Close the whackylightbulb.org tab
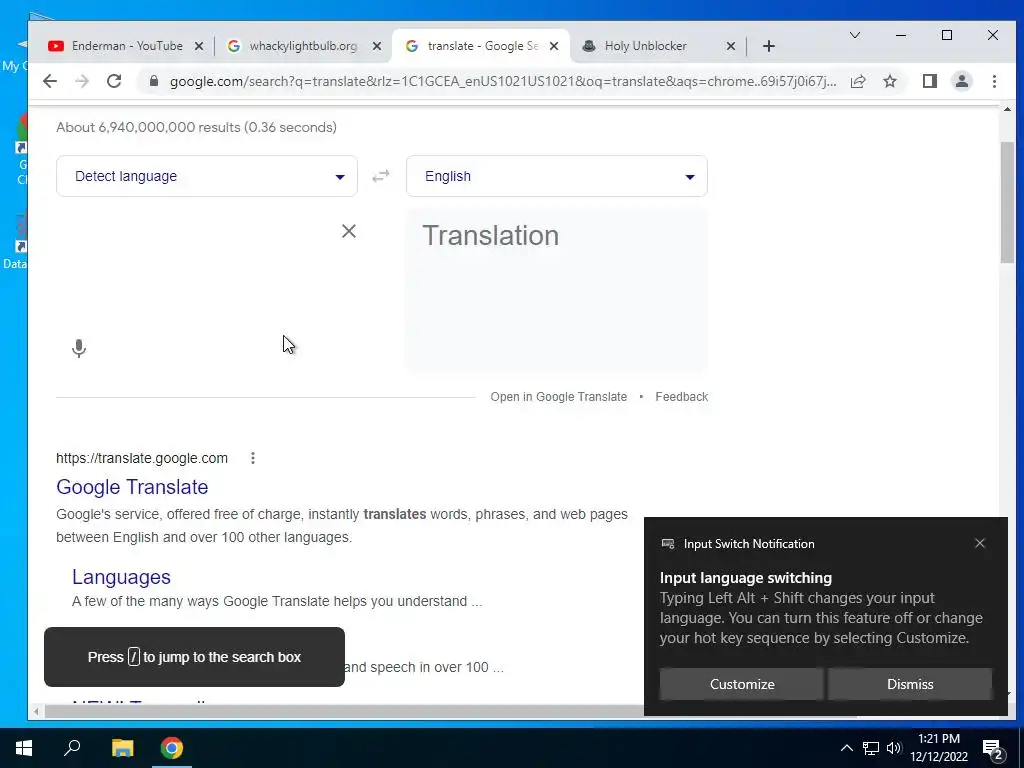Screen dimensions: 1024x768 click(377, 46)
